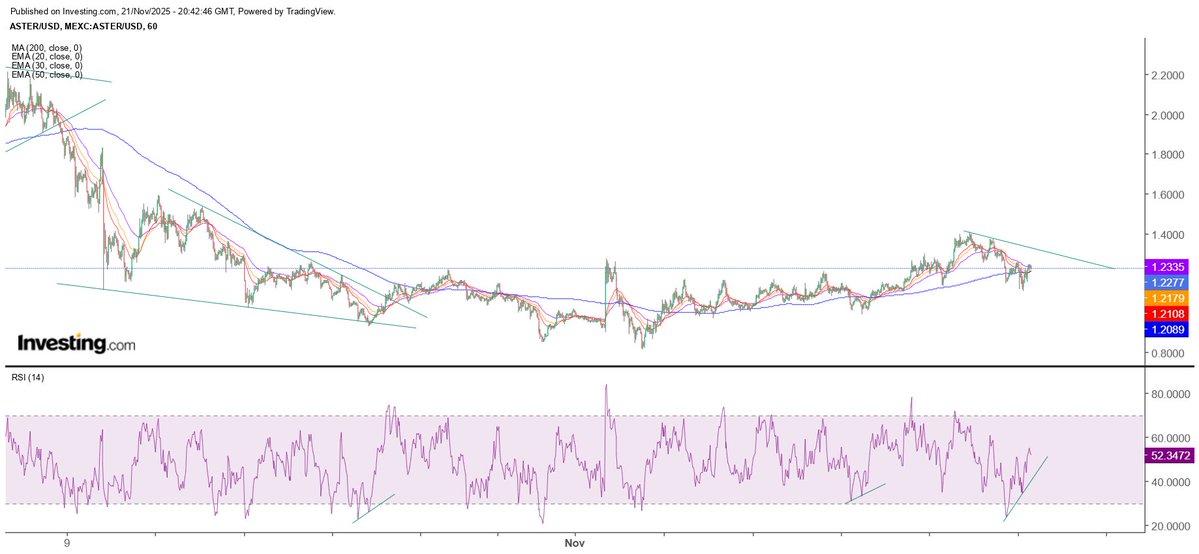Click the RSI value tag 52.3472
The image size is (1199, 554).
(x=1170, y=455)
